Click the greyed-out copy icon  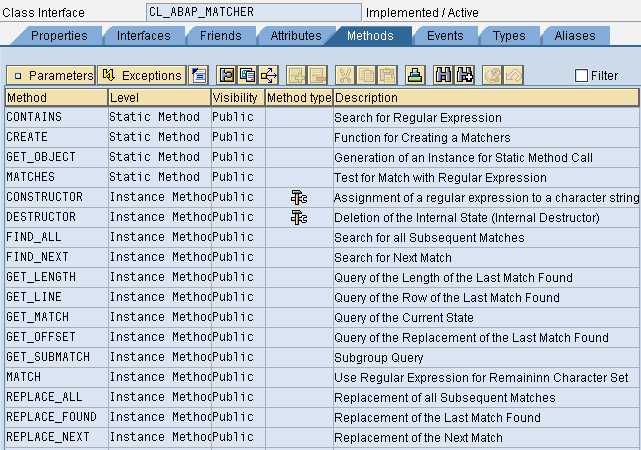(366, 75)
